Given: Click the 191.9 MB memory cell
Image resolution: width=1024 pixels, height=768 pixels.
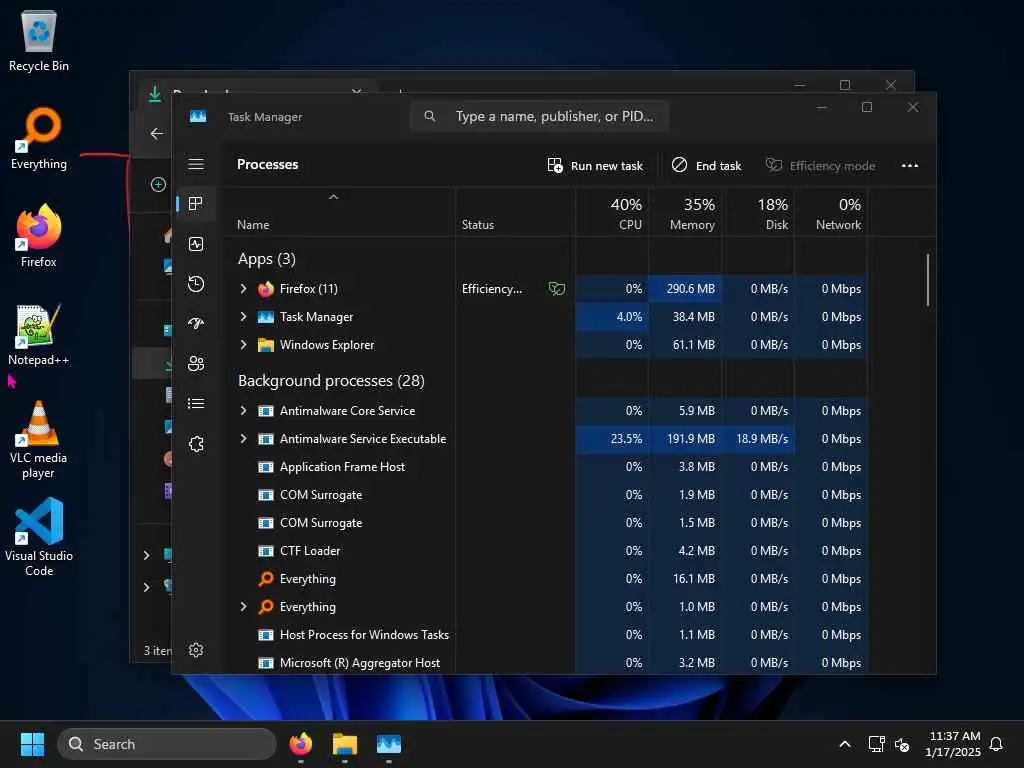Looking at the screenshot, I should pos(686,439).
